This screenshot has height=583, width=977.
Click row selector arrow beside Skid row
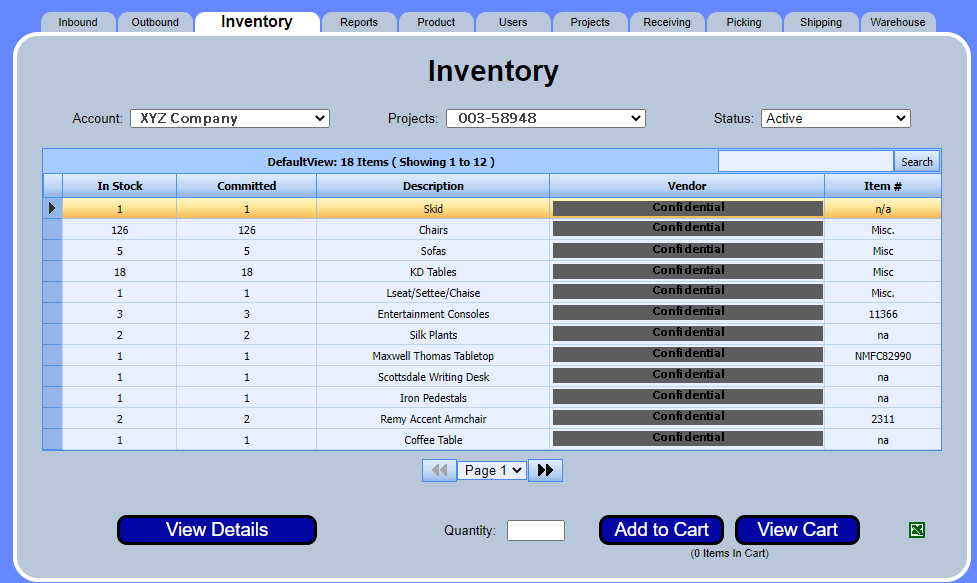click(52, 209)
